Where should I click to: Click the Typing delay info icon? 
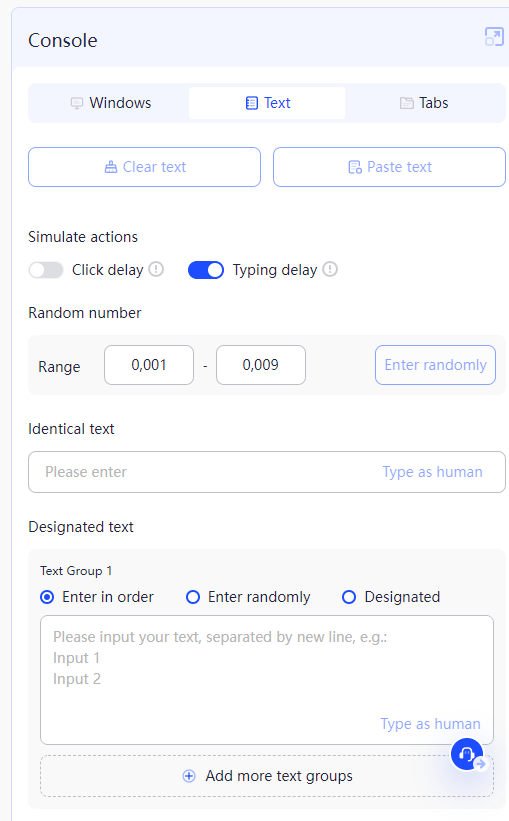330,269
